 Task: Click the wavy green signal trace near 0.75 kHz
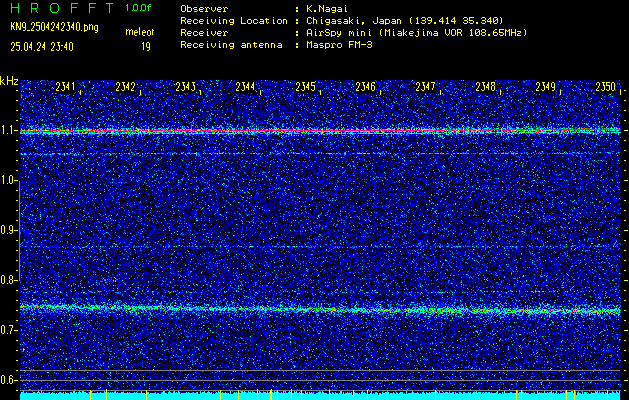(320, 309)
